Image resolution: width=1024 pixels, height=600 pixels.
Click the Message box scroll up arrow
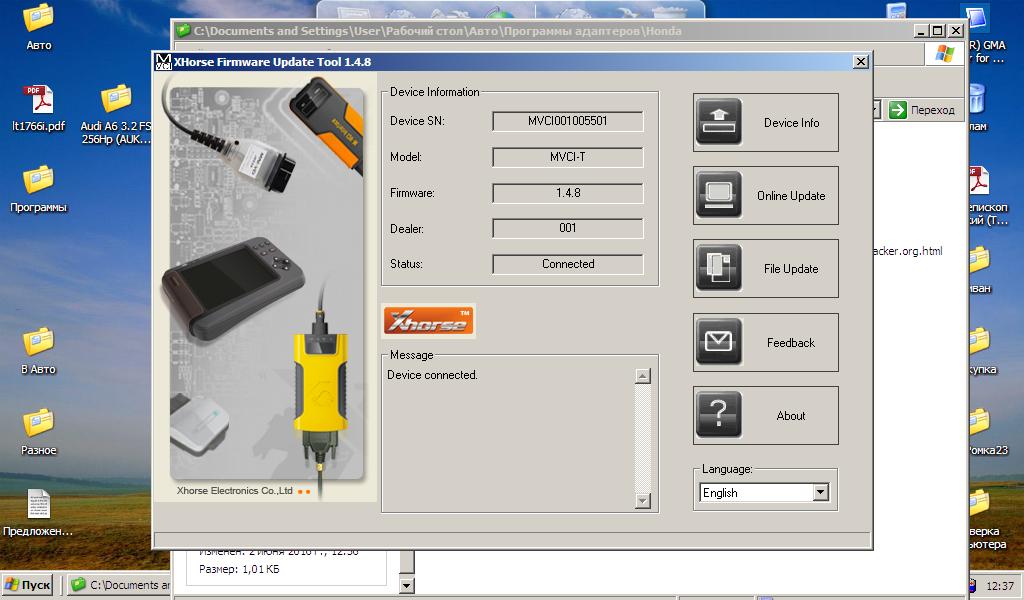(x=643, y=375)
